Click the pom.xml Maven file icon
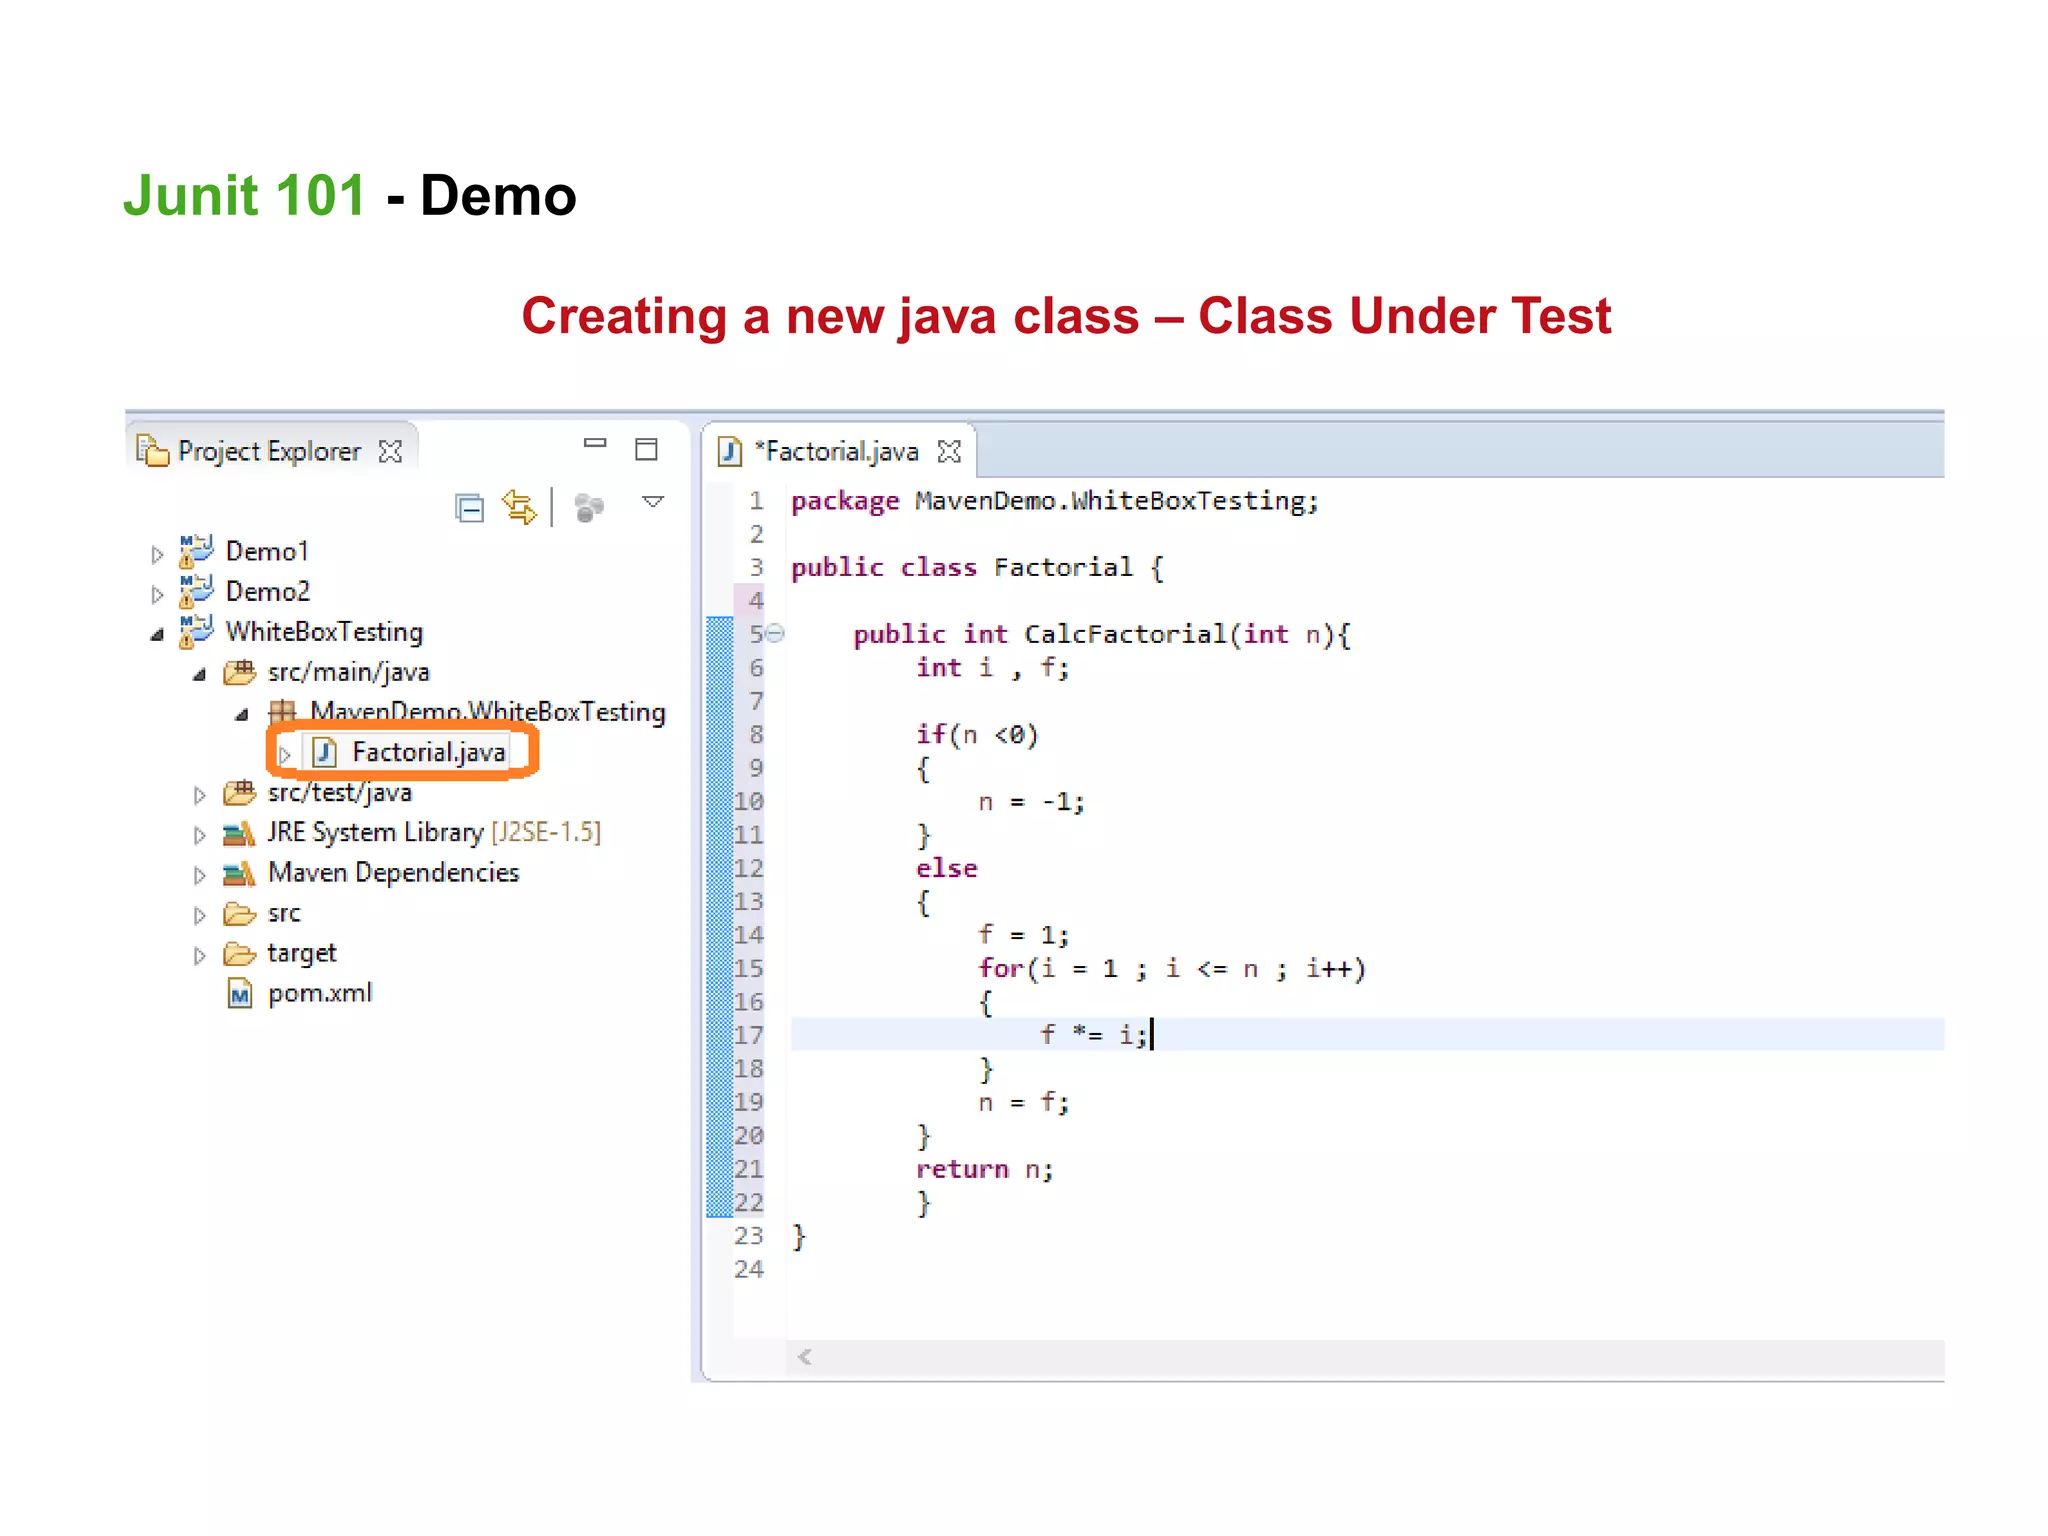2048x1536 pixels. (x=240, y=994)
